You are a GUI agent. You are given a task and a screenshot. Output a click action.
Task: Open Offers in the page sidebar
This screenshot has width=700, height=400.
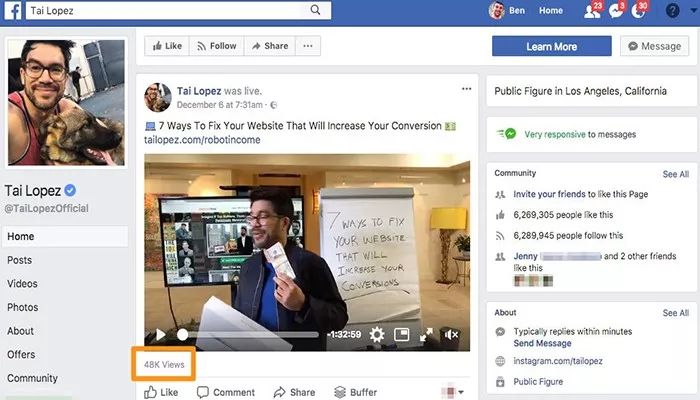click(x=21, y=355)
